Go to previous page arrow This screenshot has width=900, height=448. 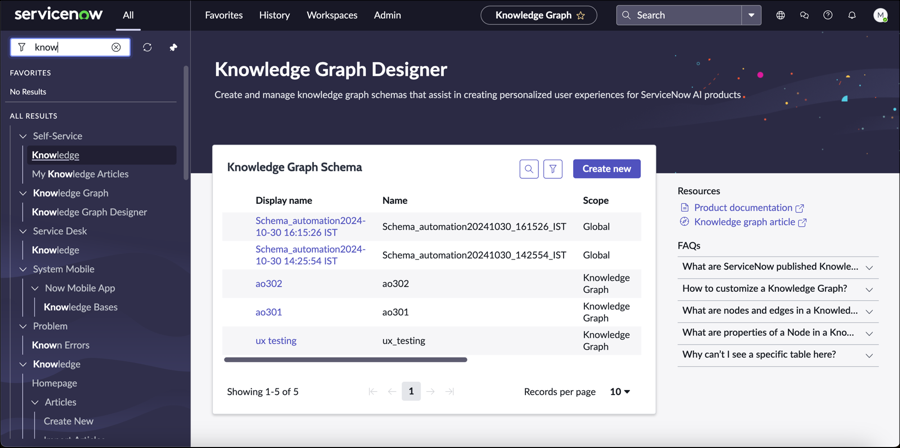(x=392, y=392)
